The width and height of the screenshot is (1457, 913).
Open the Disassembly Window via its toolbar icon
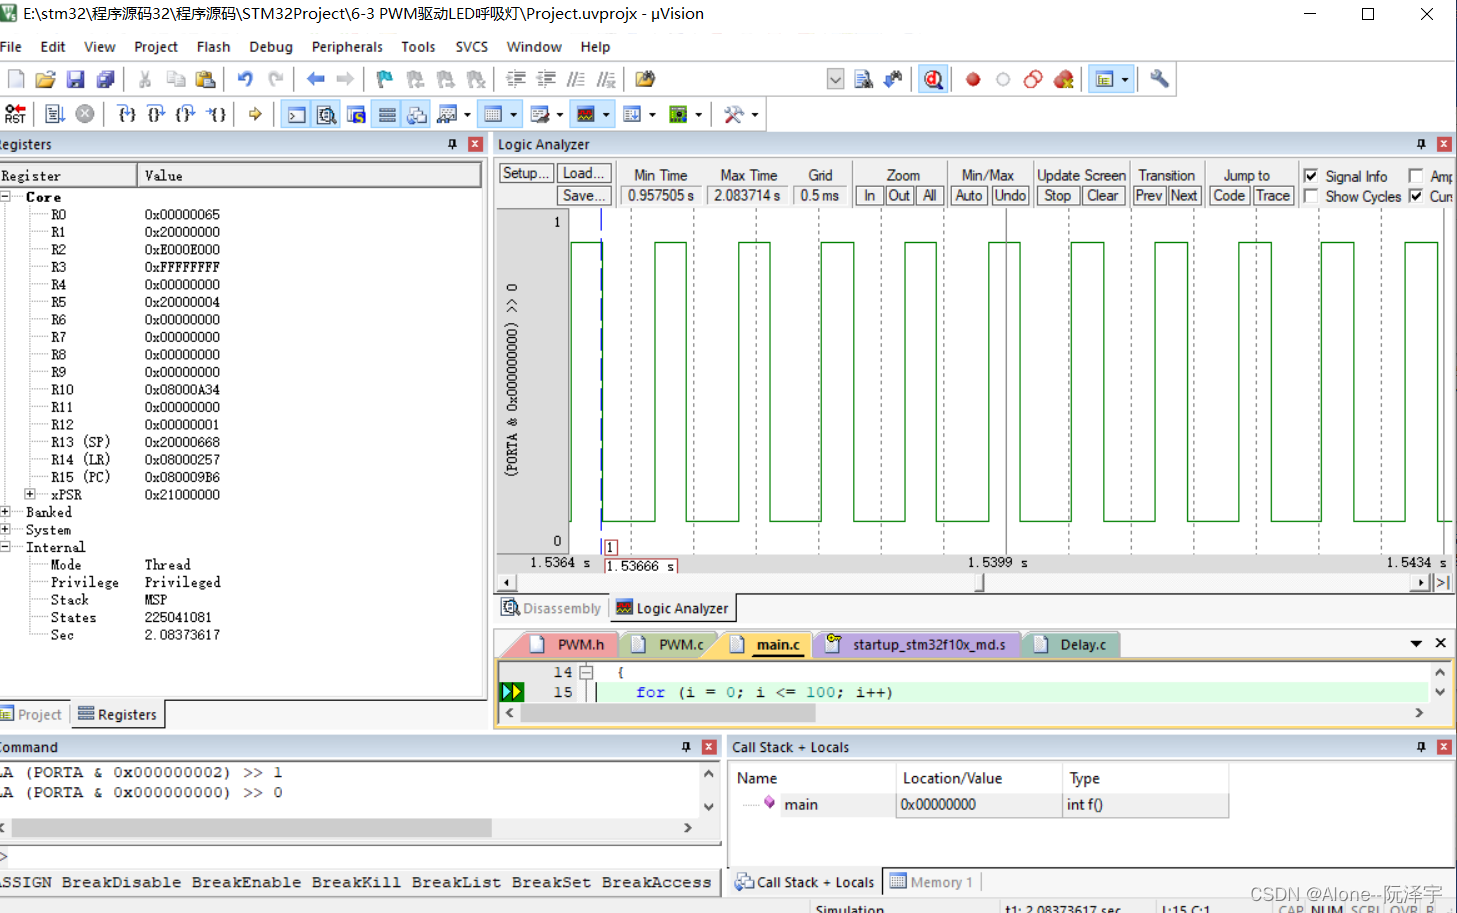coord(326,113)
